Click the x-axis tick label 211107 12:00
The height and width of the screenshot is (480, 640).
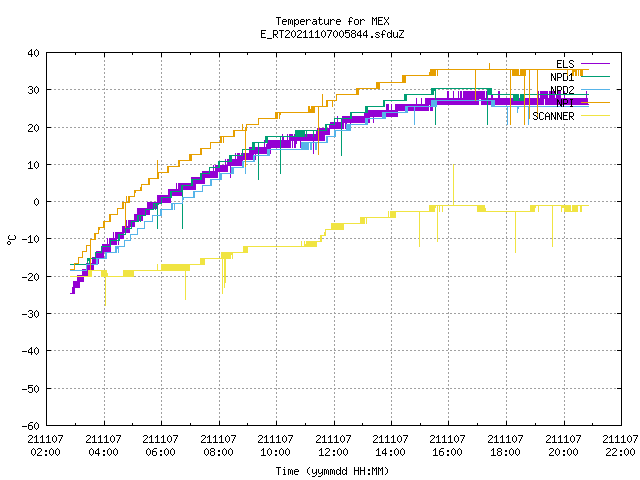coord(333,446)
